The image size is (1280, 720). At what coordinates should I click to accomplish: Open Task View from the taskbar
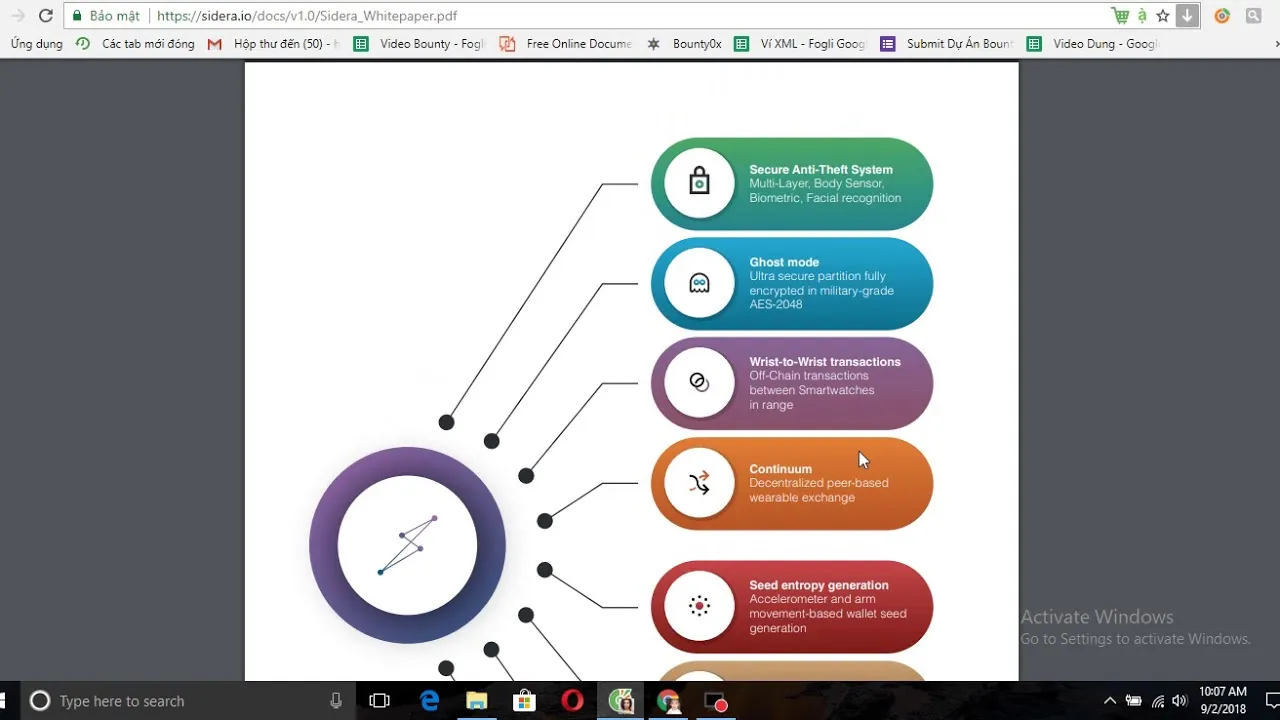[x=379, y=701]
